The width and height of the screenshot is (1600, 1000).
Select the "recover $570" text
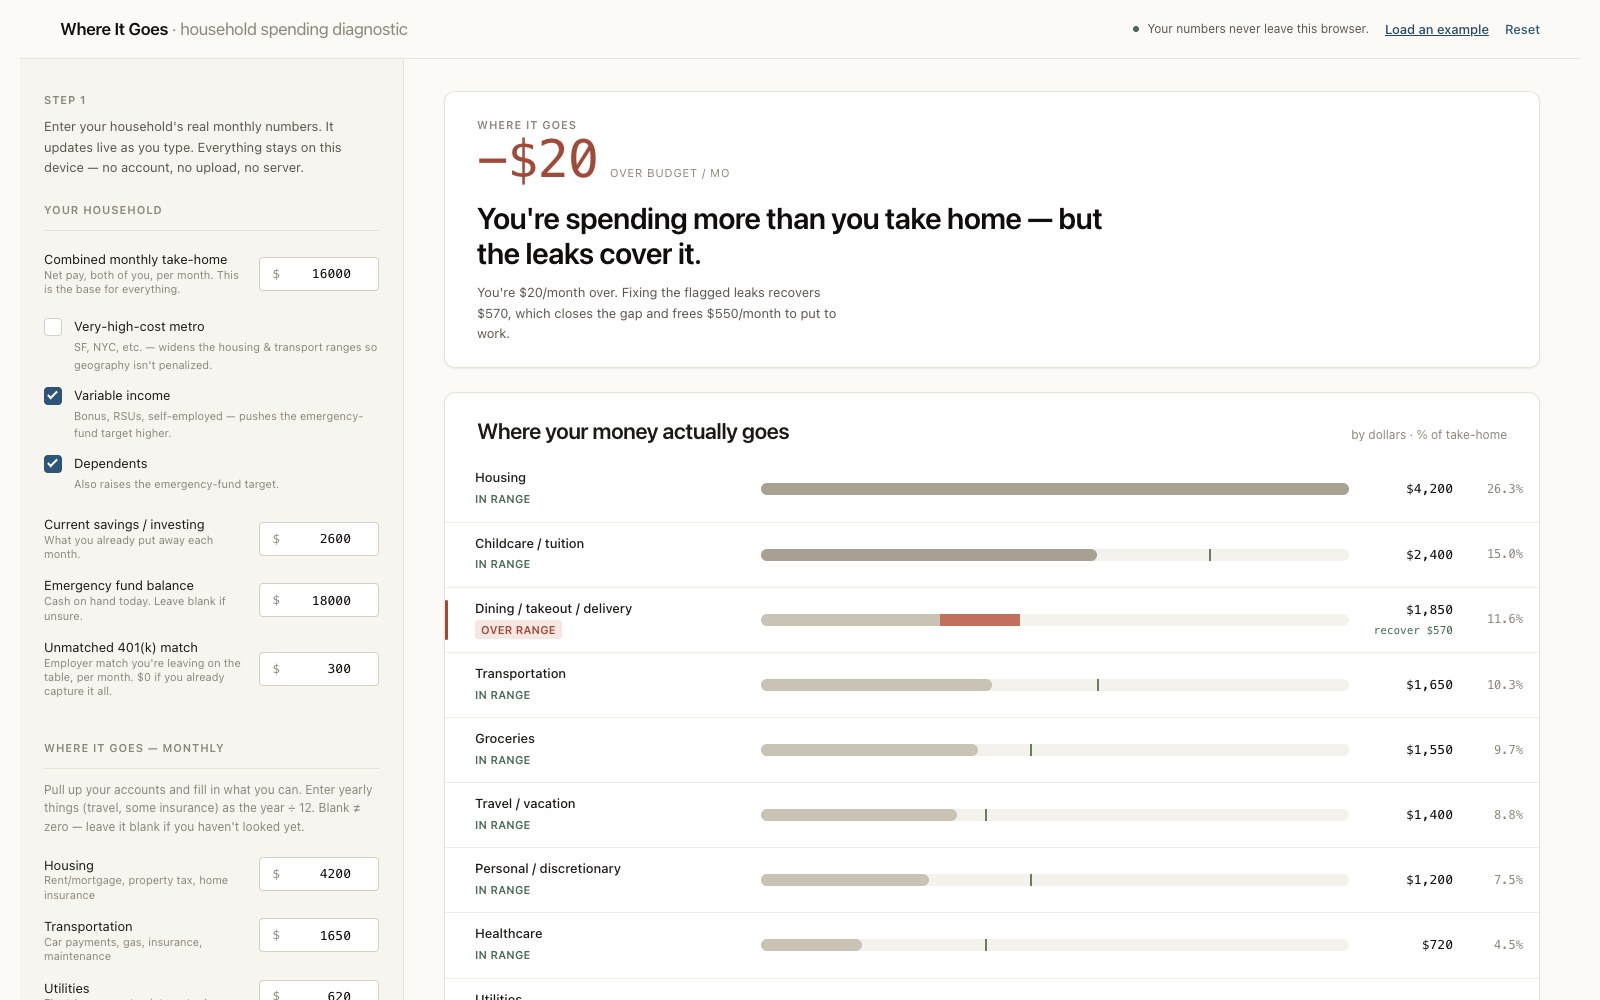pos(1413,631)
